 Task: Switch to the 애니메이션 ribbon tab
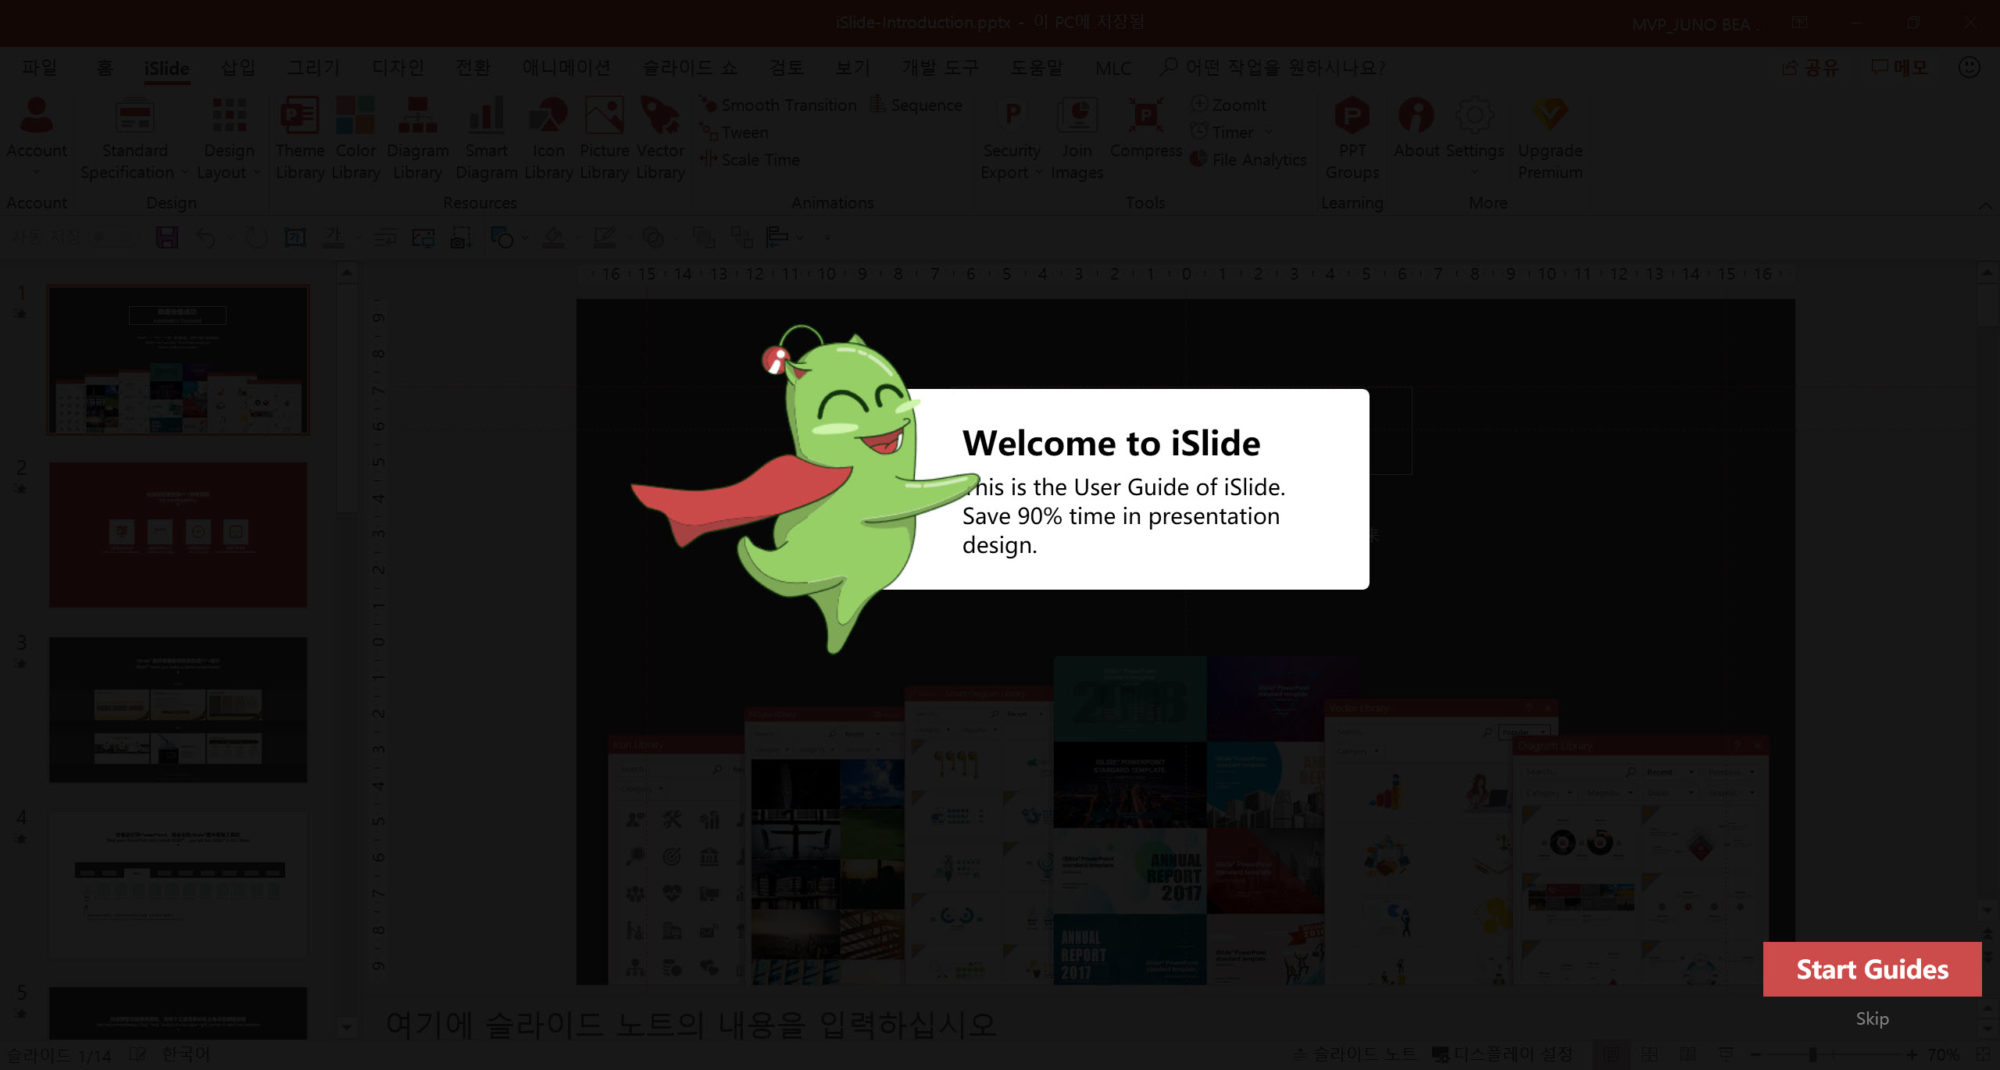pyautogui.click(x=566, y=67)
